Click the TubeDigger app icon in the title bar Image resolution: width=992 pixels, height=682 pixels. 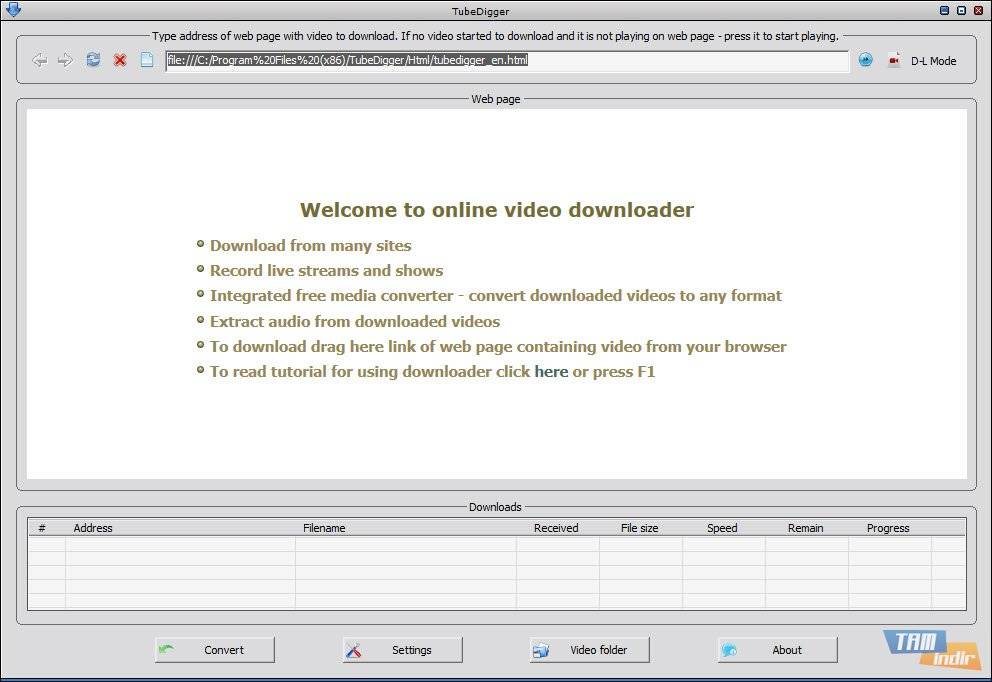(13, 11)
